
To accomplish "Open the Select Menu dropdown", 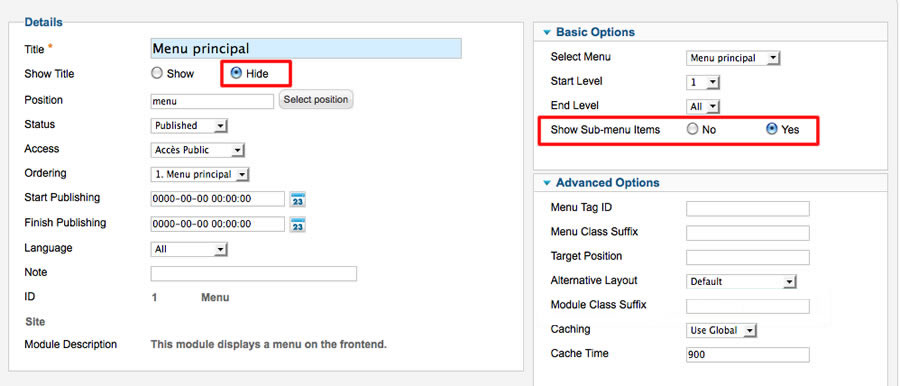I will tap(733, 58).
